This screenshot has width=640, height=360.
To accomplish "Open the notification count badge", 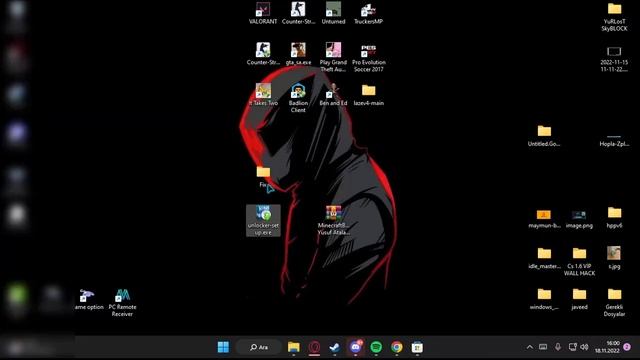I will (x=627, y=347).
